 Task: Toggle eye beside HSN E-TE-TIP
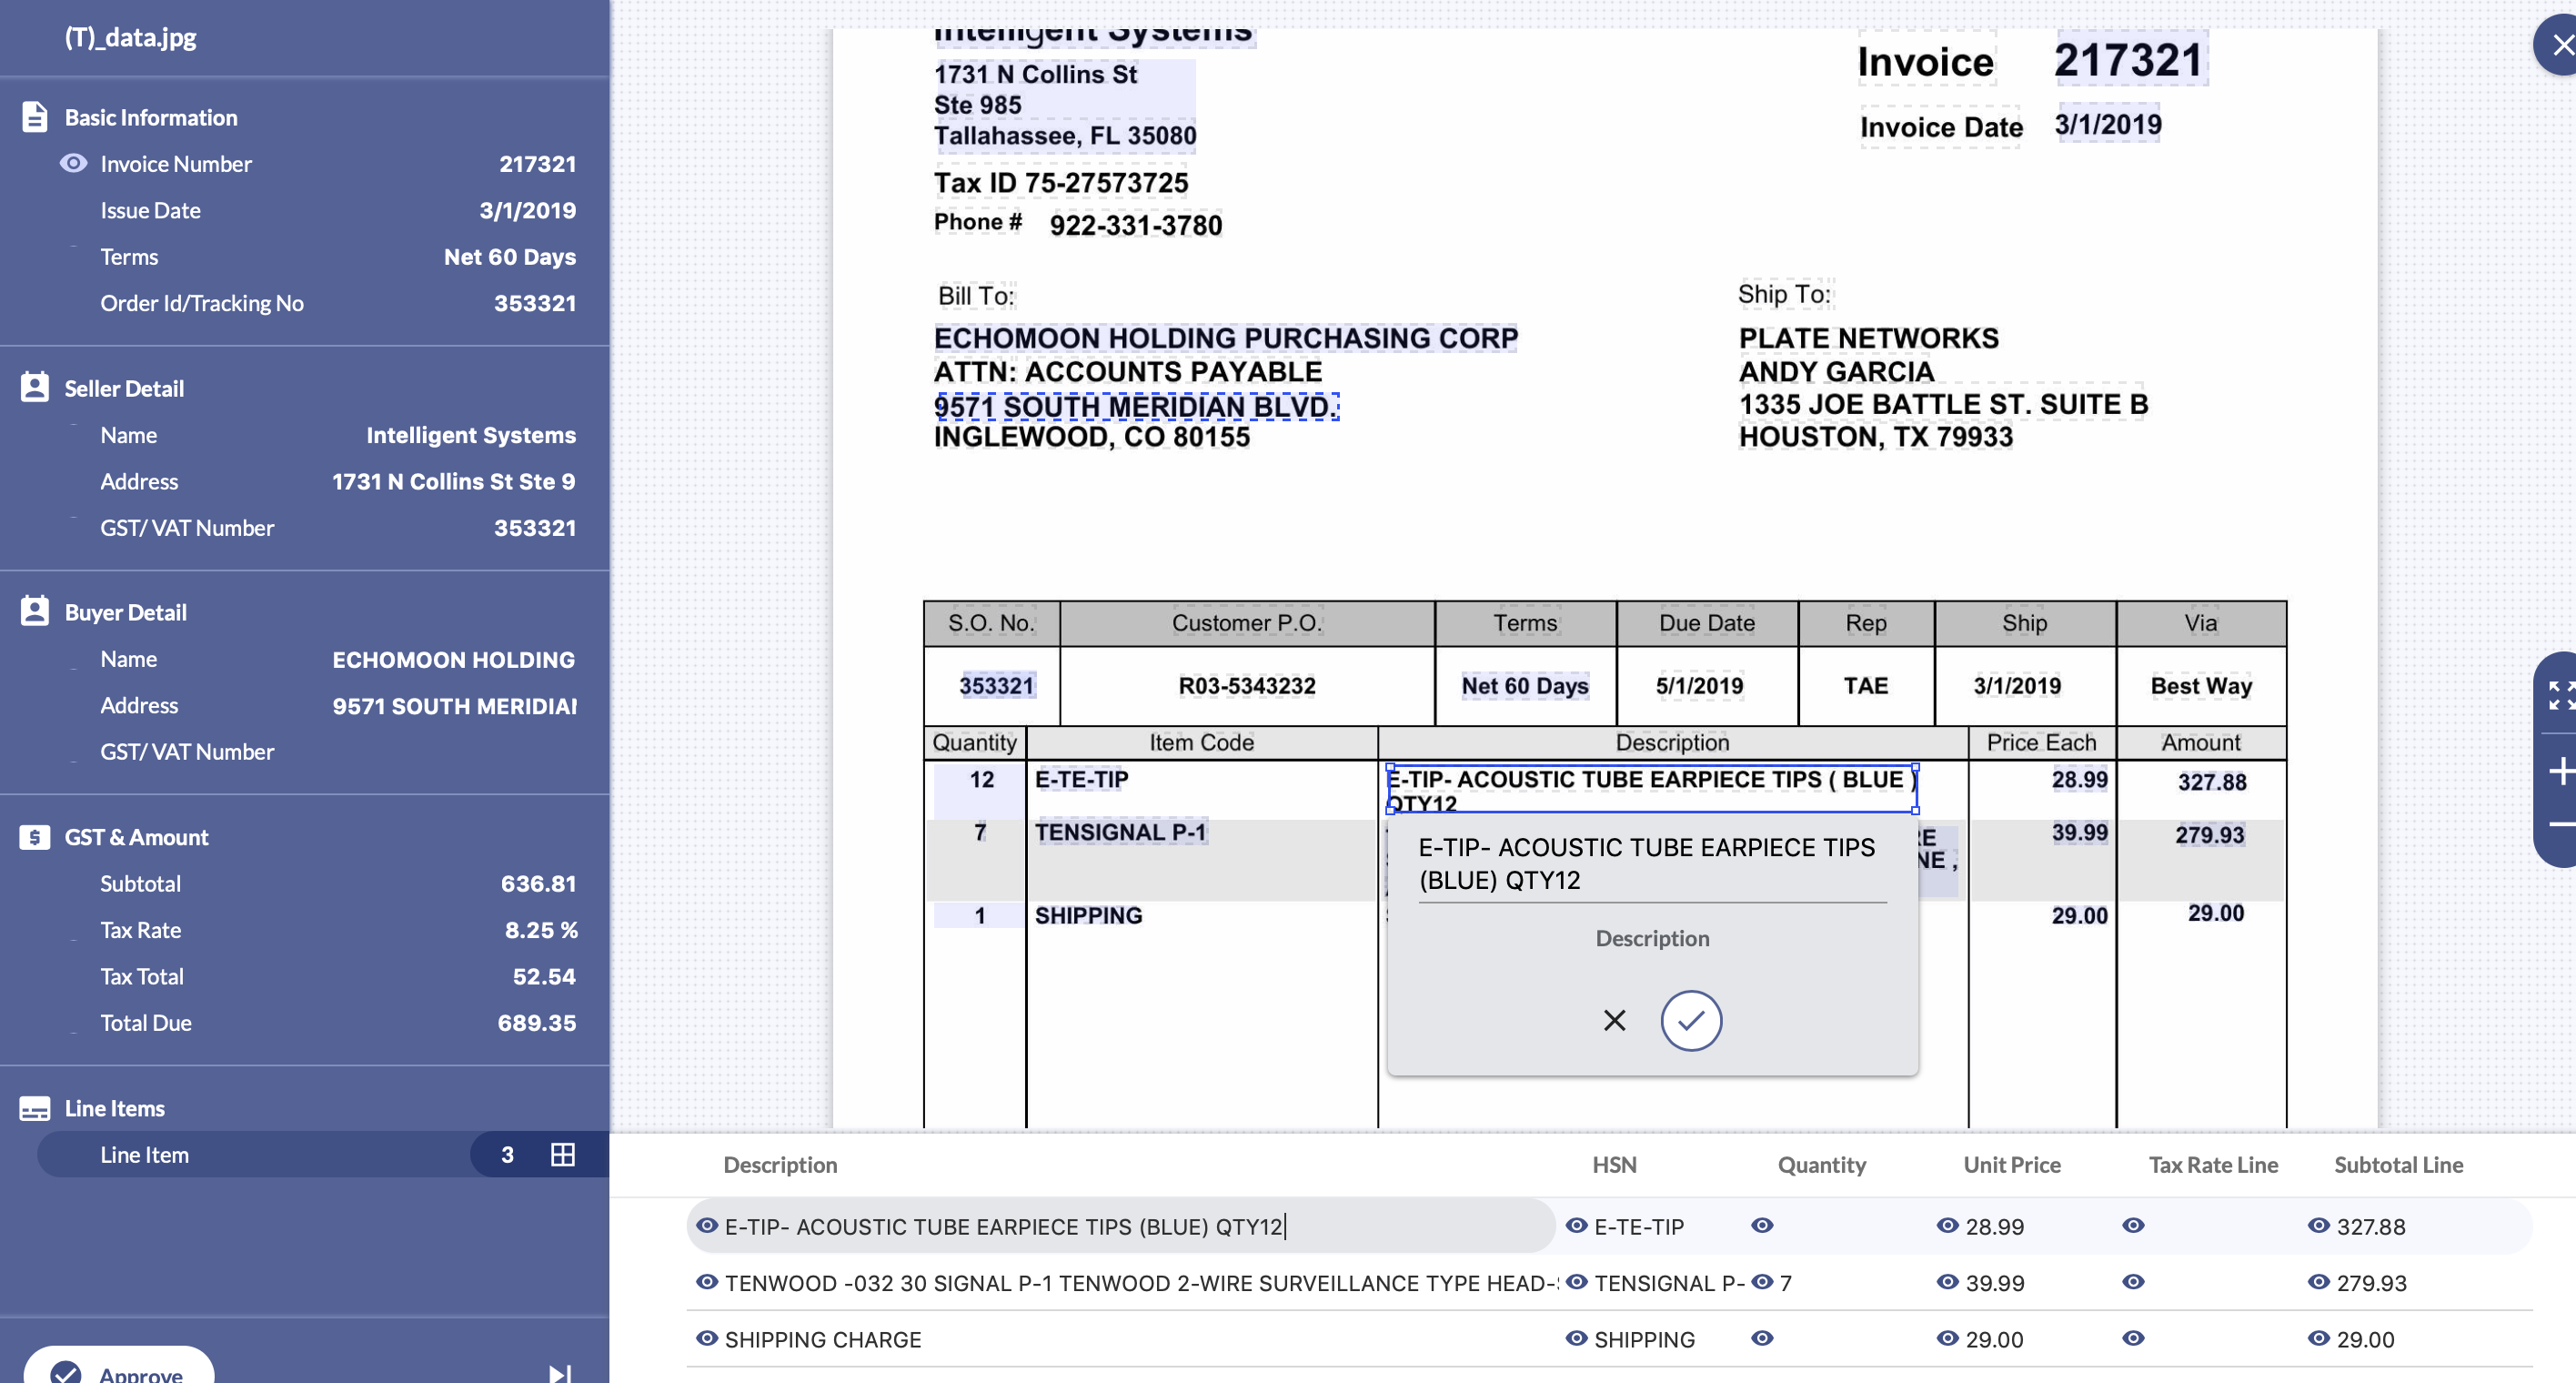1577,1226
